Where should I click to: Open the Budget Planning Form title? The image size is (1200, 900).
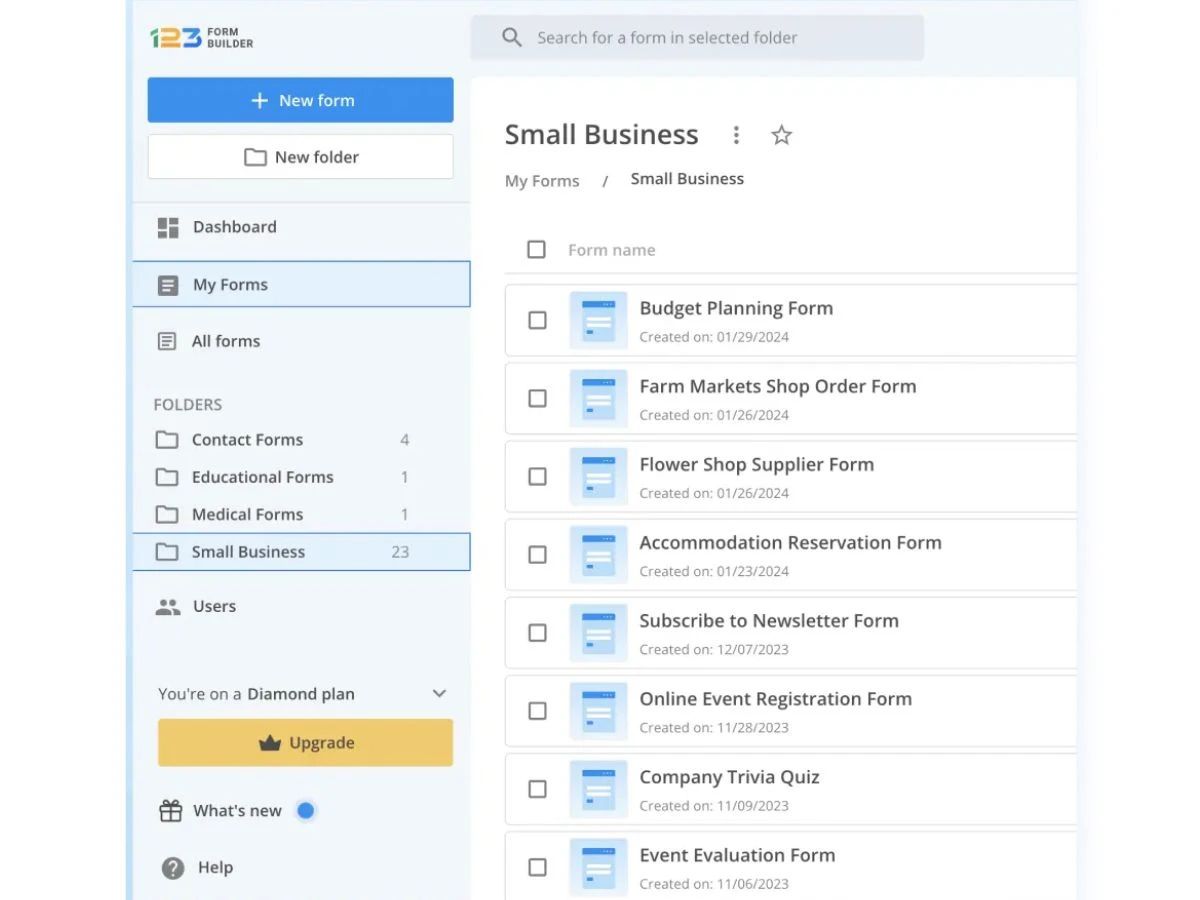(736, 308)
